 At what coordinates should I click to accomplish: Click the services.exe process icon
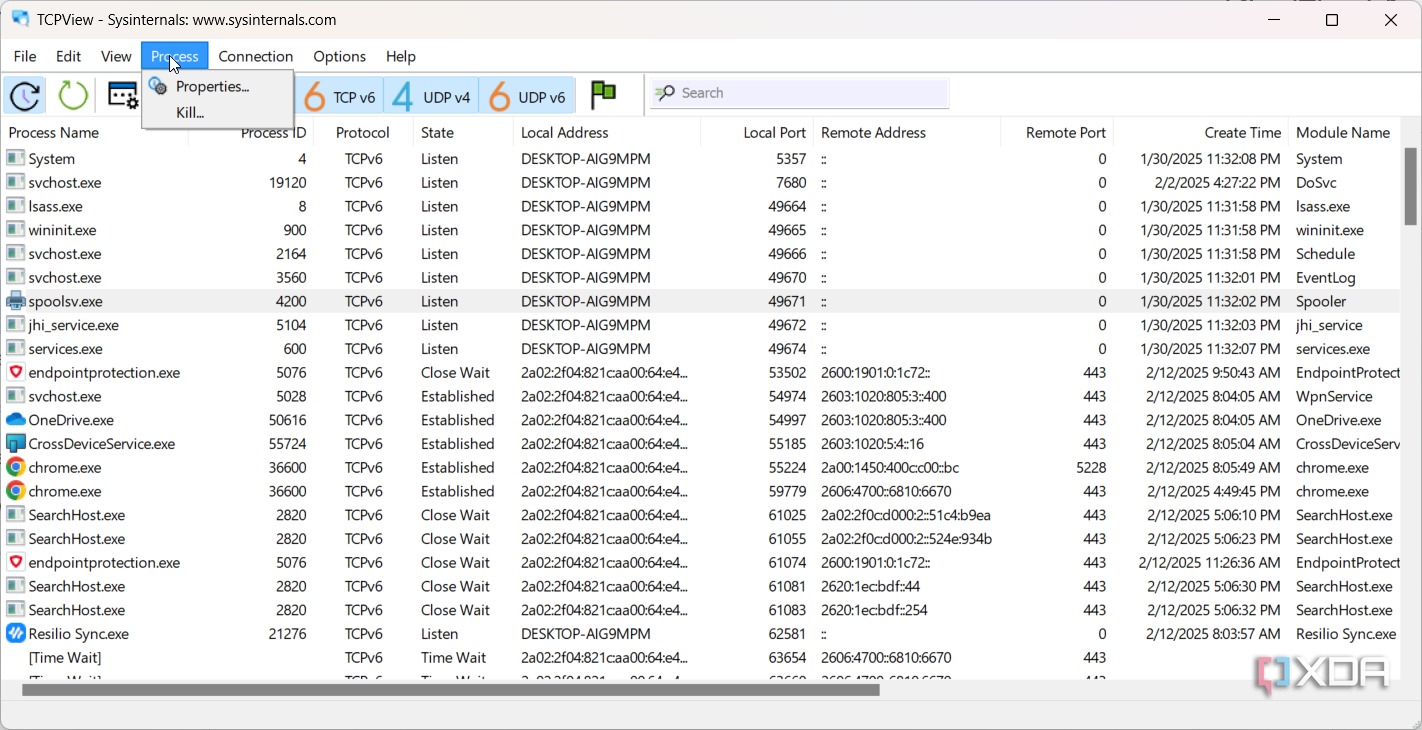tap(15, 349)
